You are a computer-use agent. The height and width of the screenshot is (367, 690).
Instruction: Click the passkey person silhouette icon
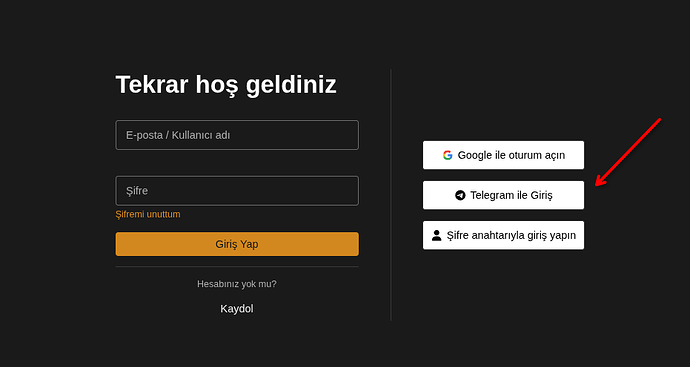(437, 235)
